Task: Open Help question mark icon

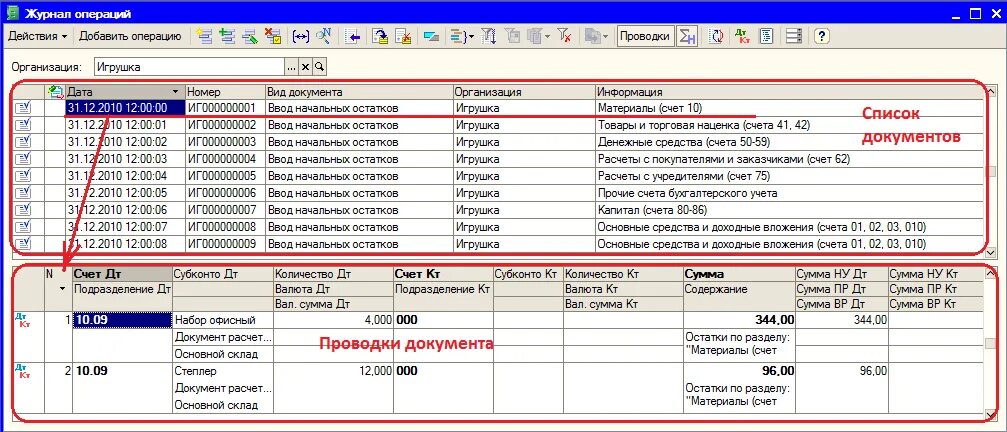Action: (x=821, y=37)
